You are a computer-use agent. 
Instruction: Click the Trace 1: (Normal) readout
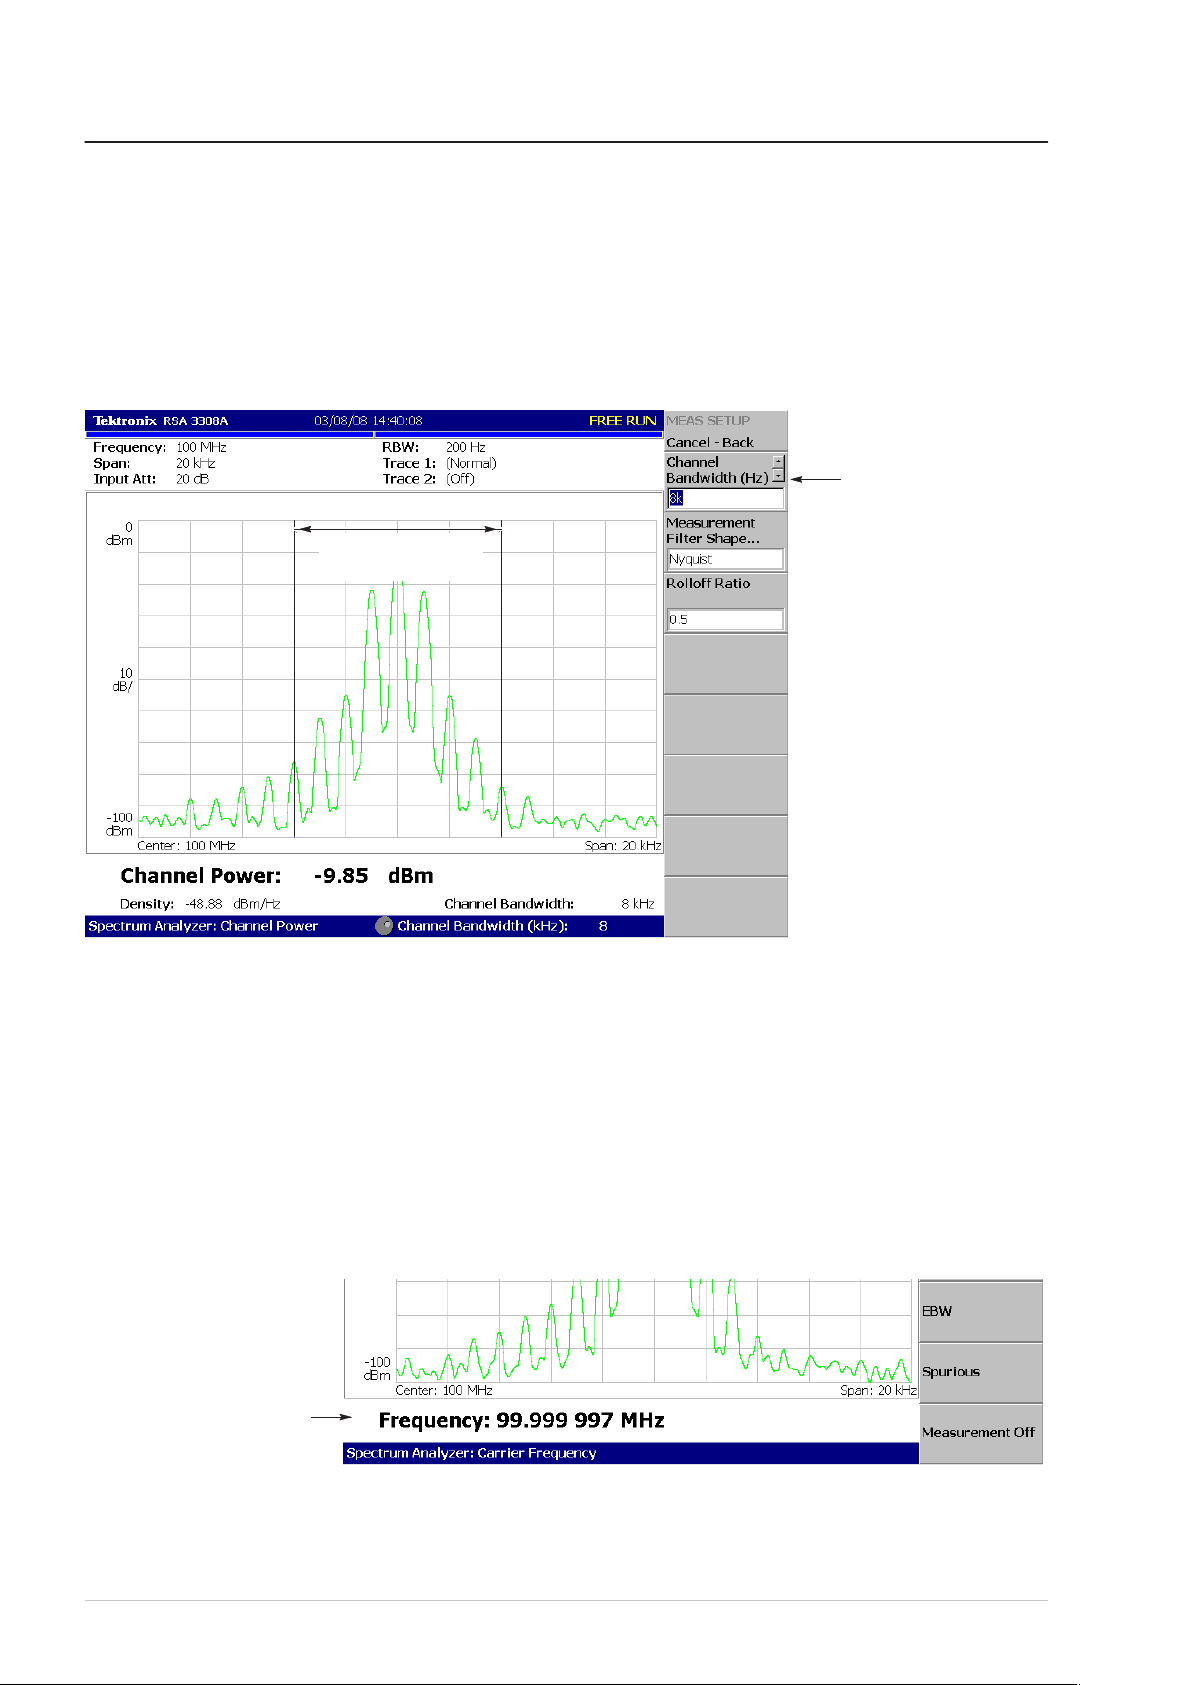click(439, 463)
